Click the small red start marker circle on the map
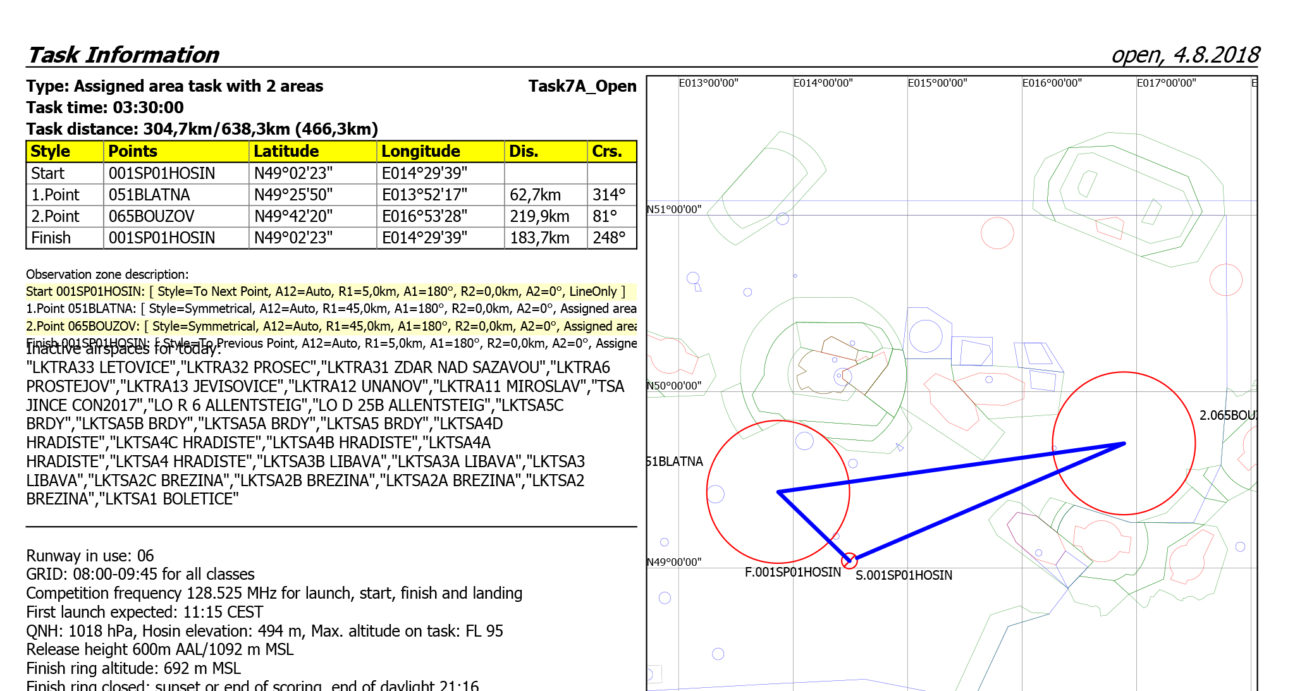Screen dimensions: 1295x691 coord(849,561)
